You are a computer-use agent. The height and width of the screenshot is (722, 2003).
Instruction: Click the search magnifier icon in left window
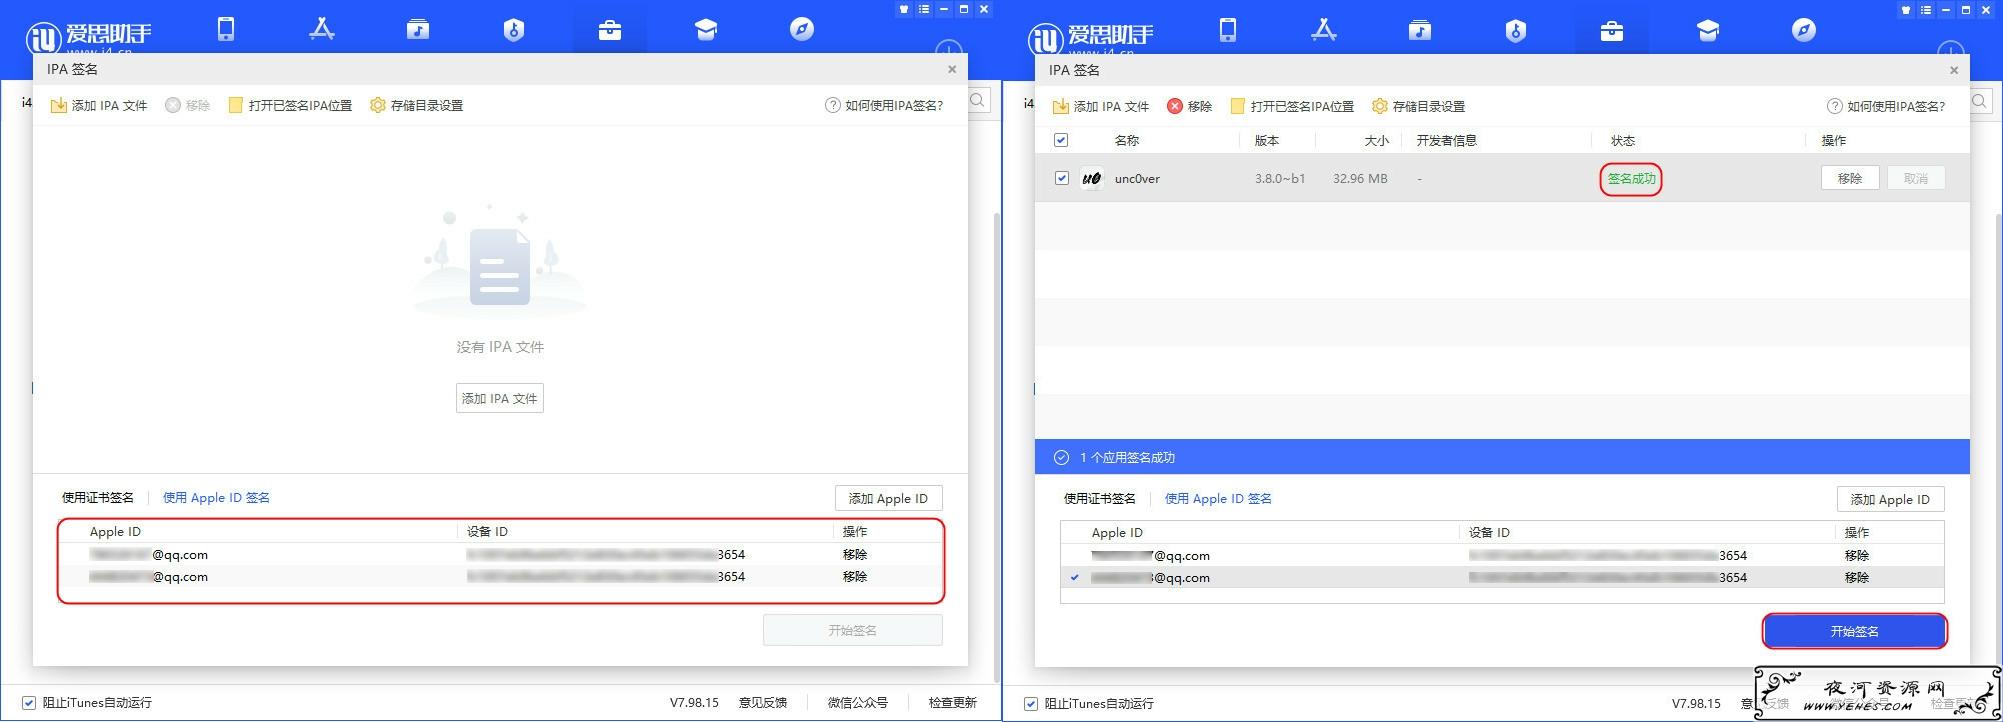coord(978,100)
